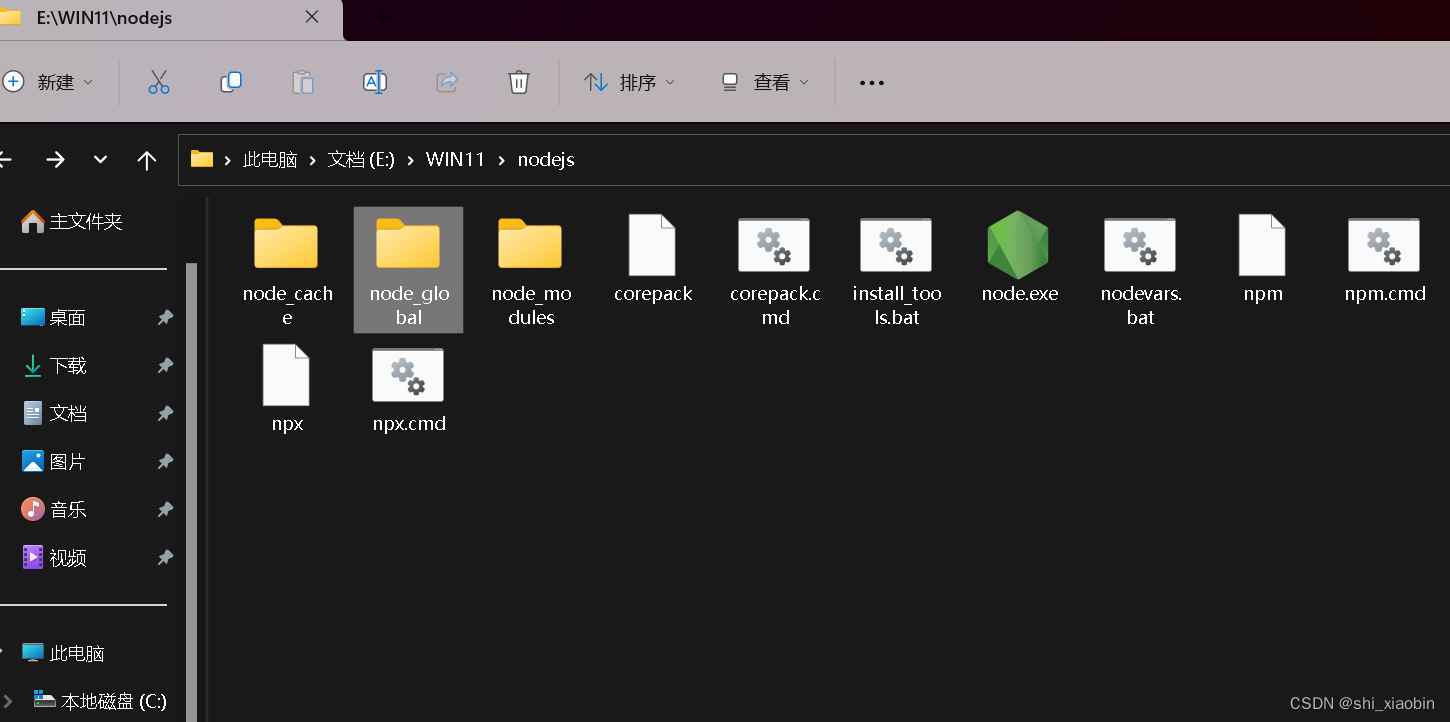Select the node_modules folder

tap(531, 270)
